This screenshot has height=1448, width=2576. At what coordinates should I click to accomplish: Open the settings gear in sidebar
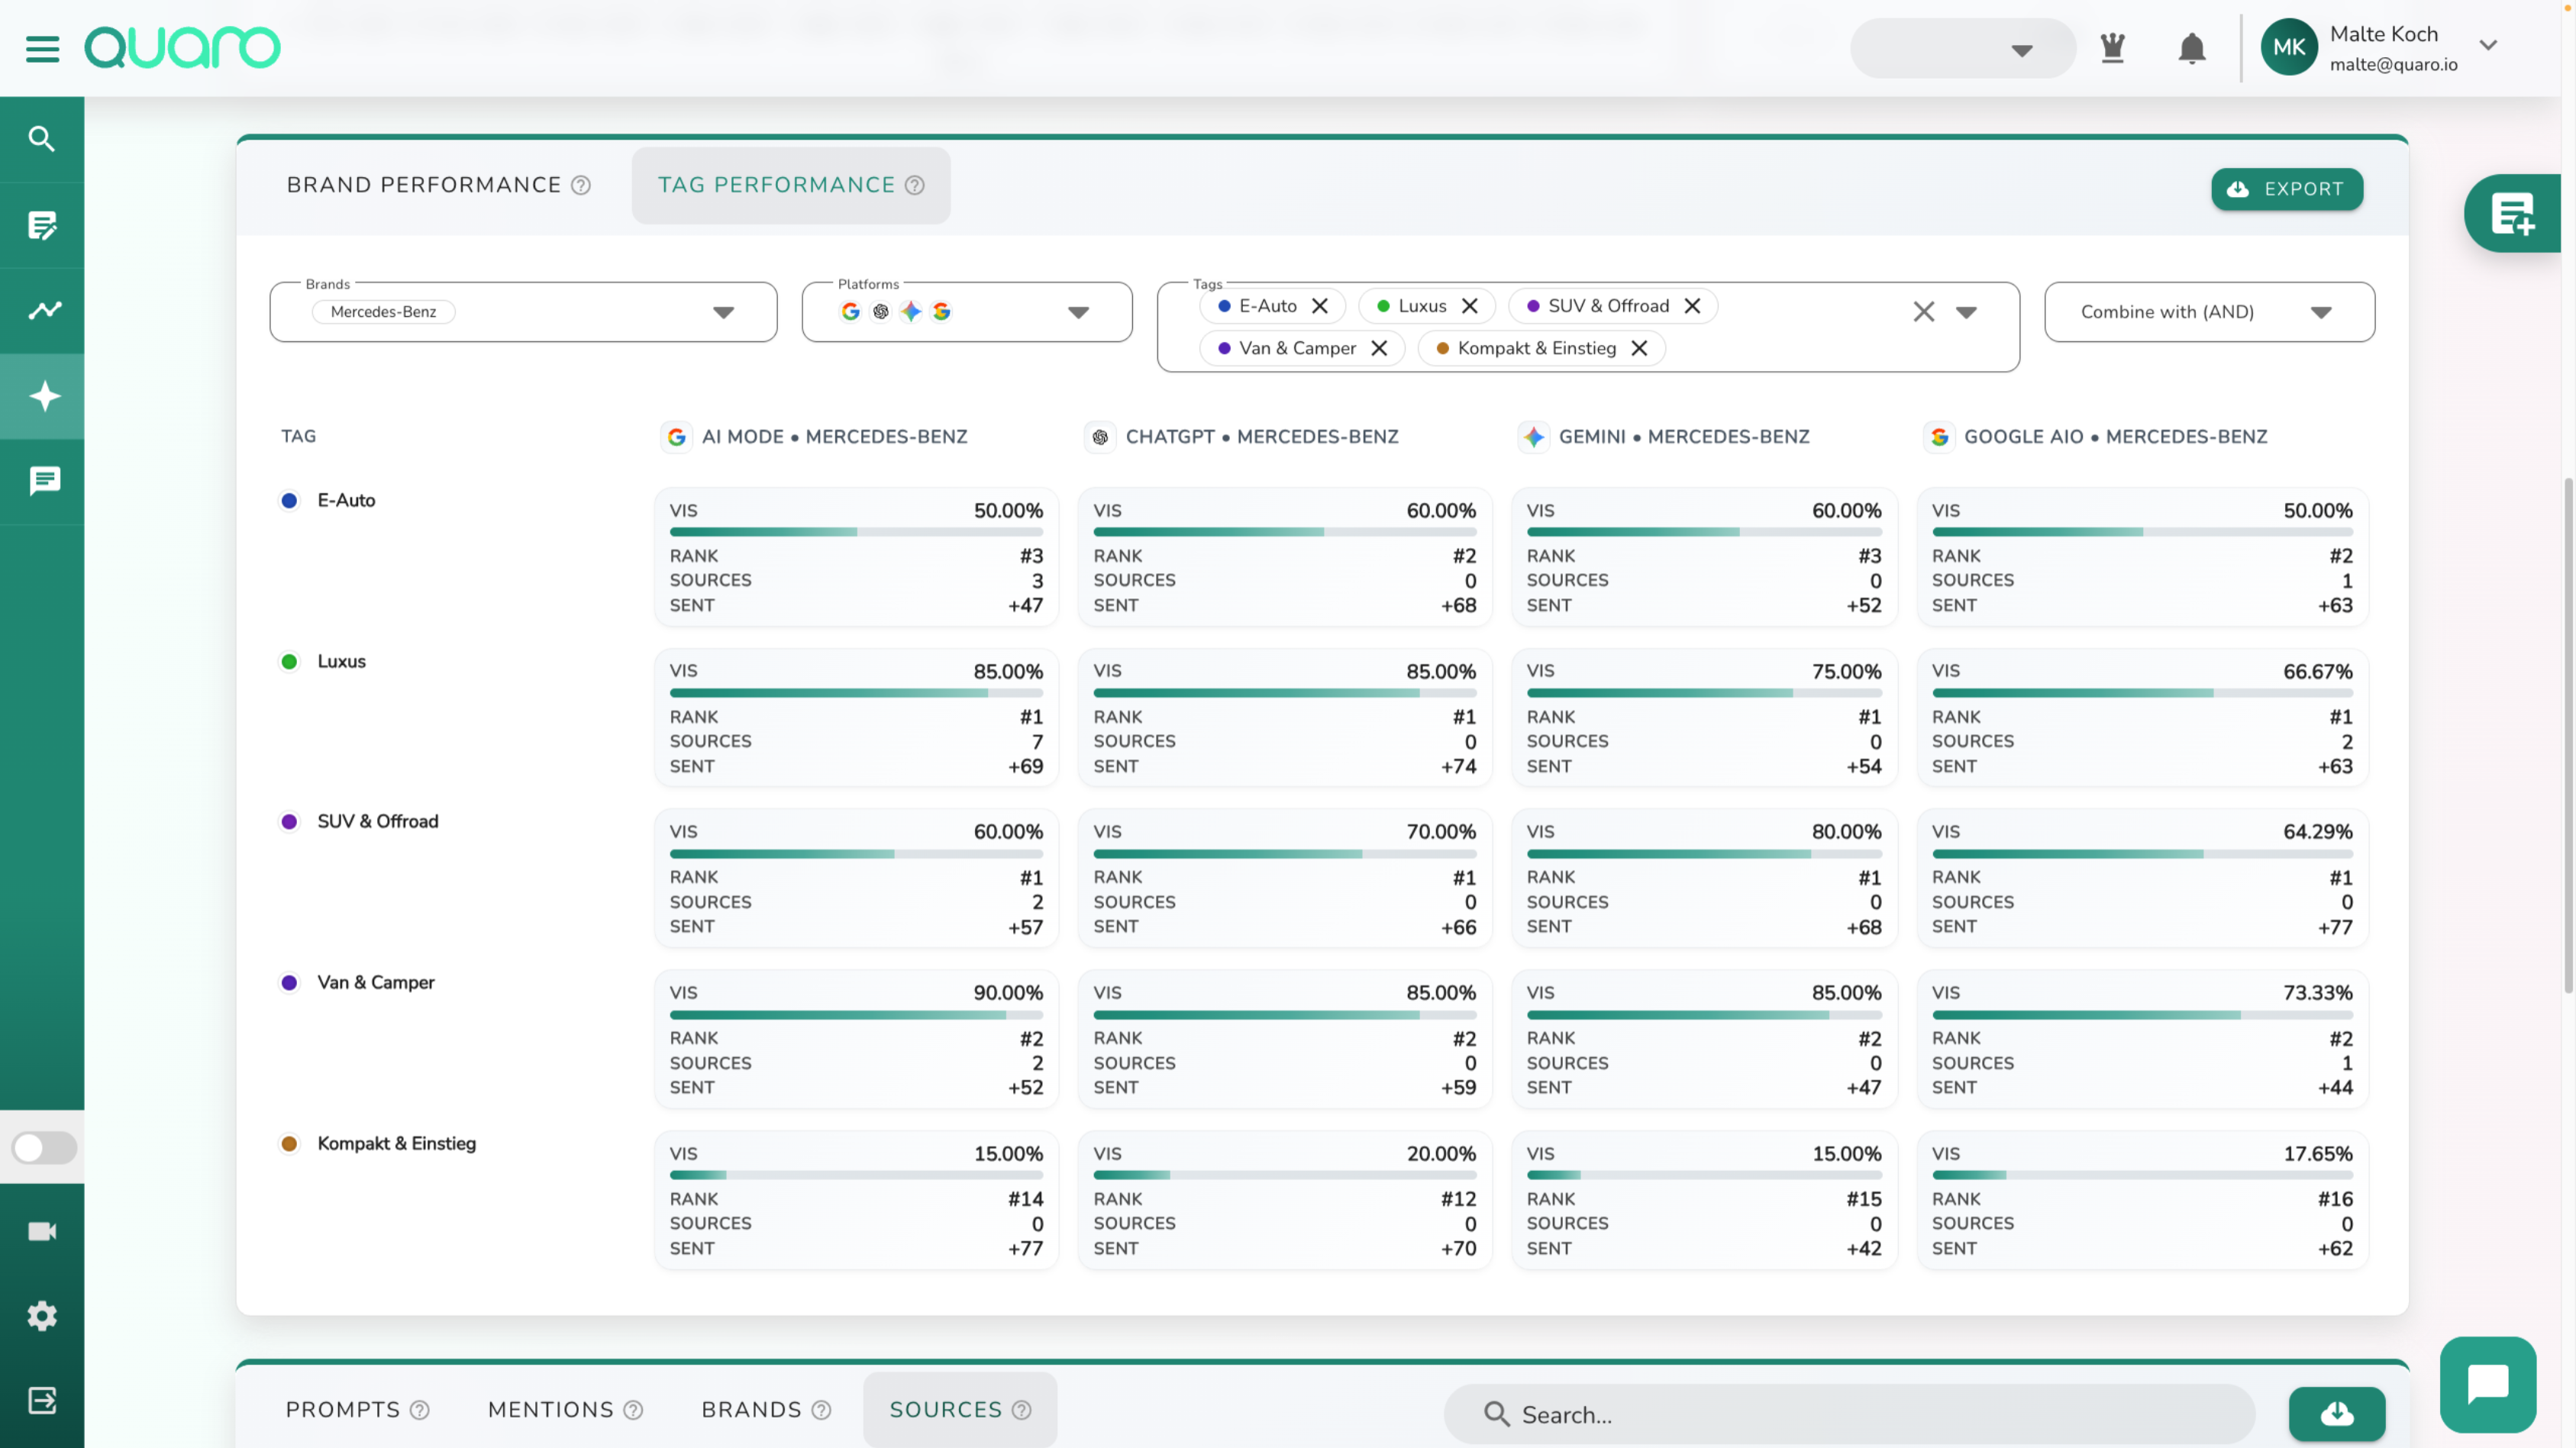click(x=42, y=1315)
